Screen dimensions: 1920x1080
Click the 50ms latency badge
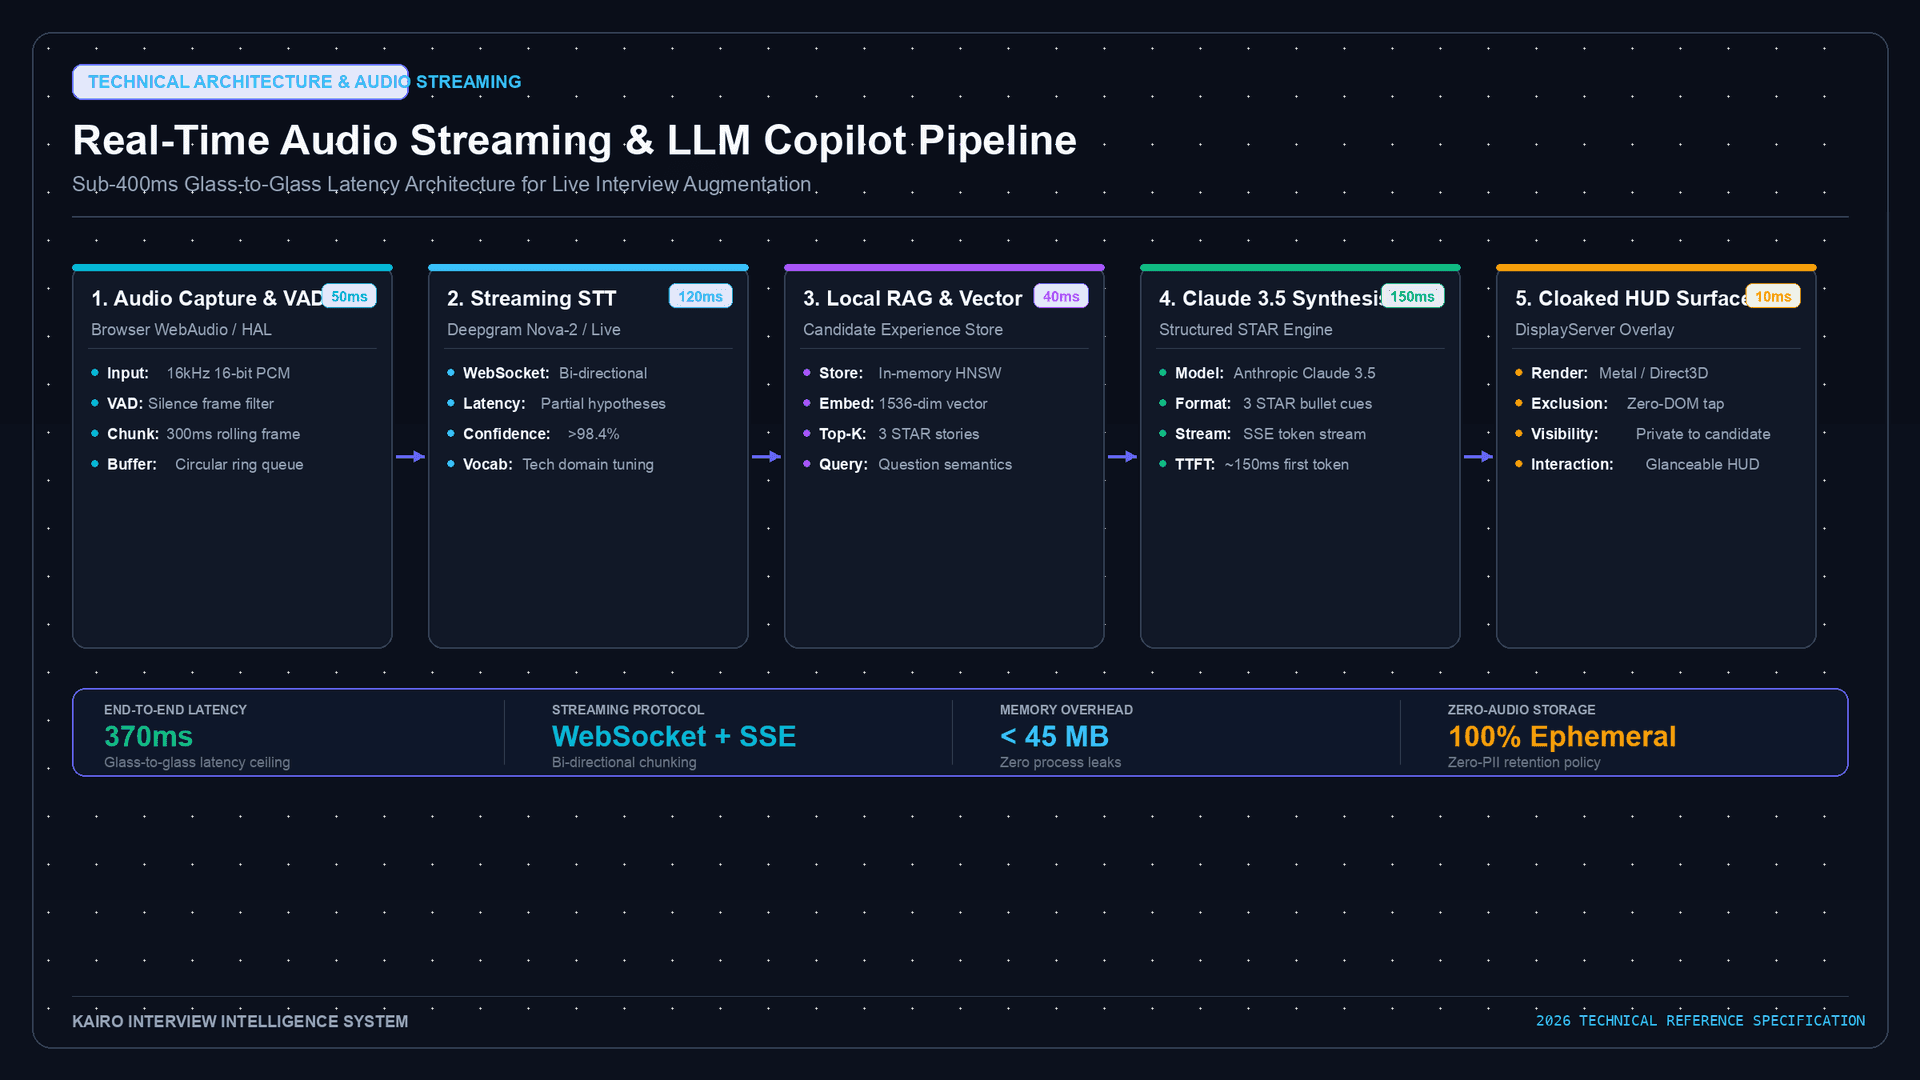(x=349, y=296)
